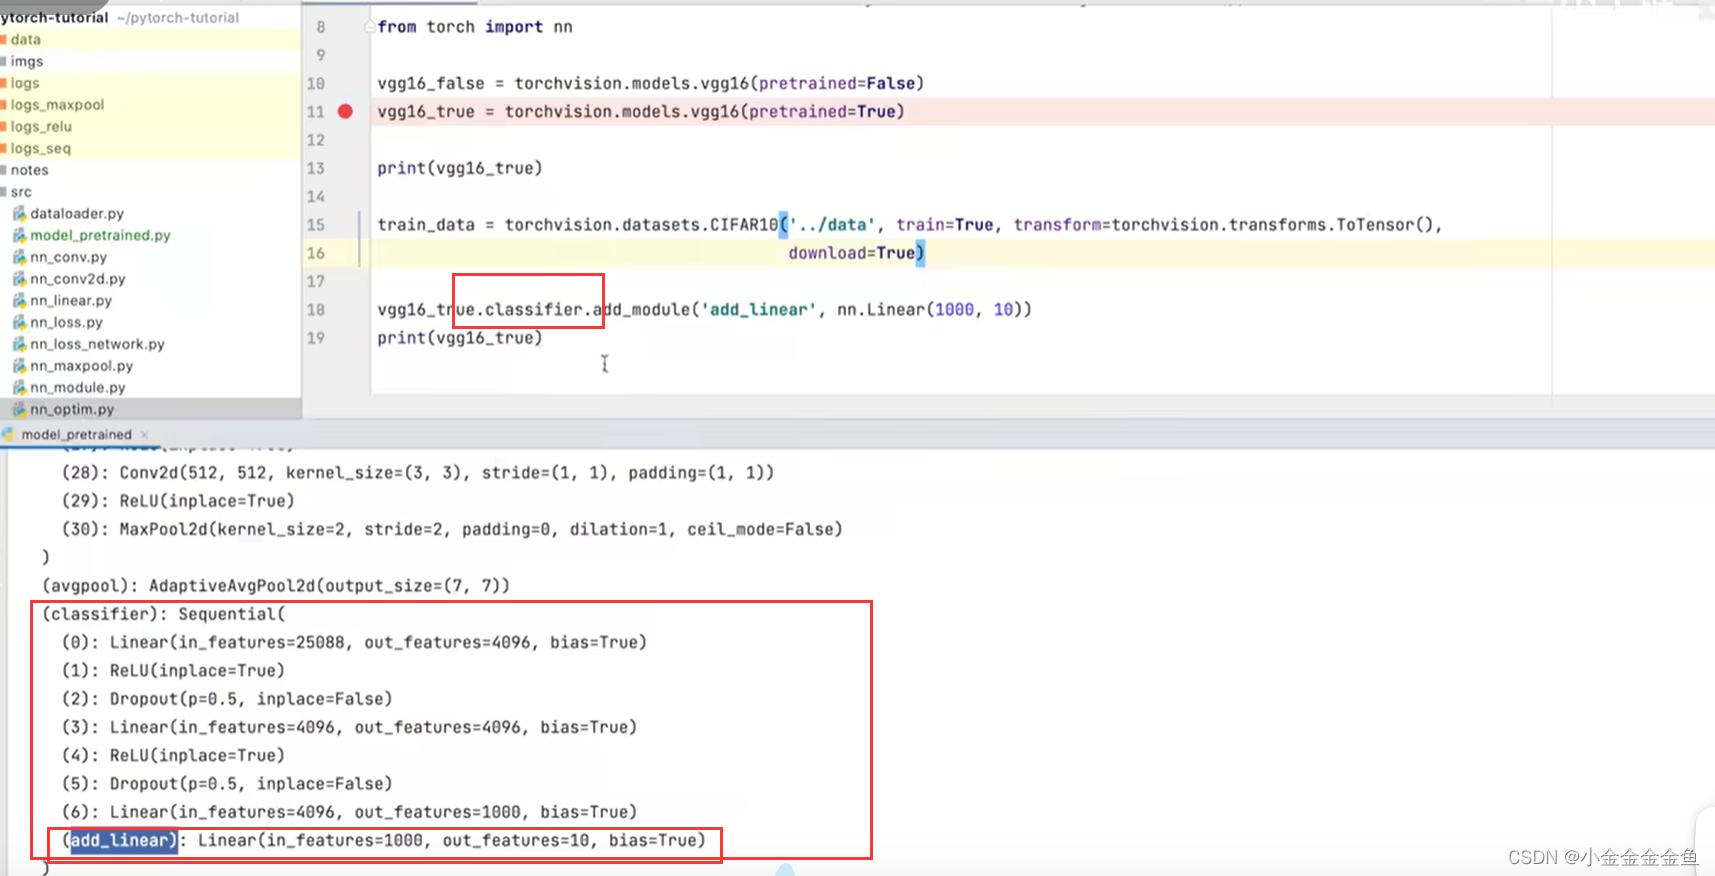Click the nn_loss_network.py file icon
1715x876 pixels.
coord(19,344)
